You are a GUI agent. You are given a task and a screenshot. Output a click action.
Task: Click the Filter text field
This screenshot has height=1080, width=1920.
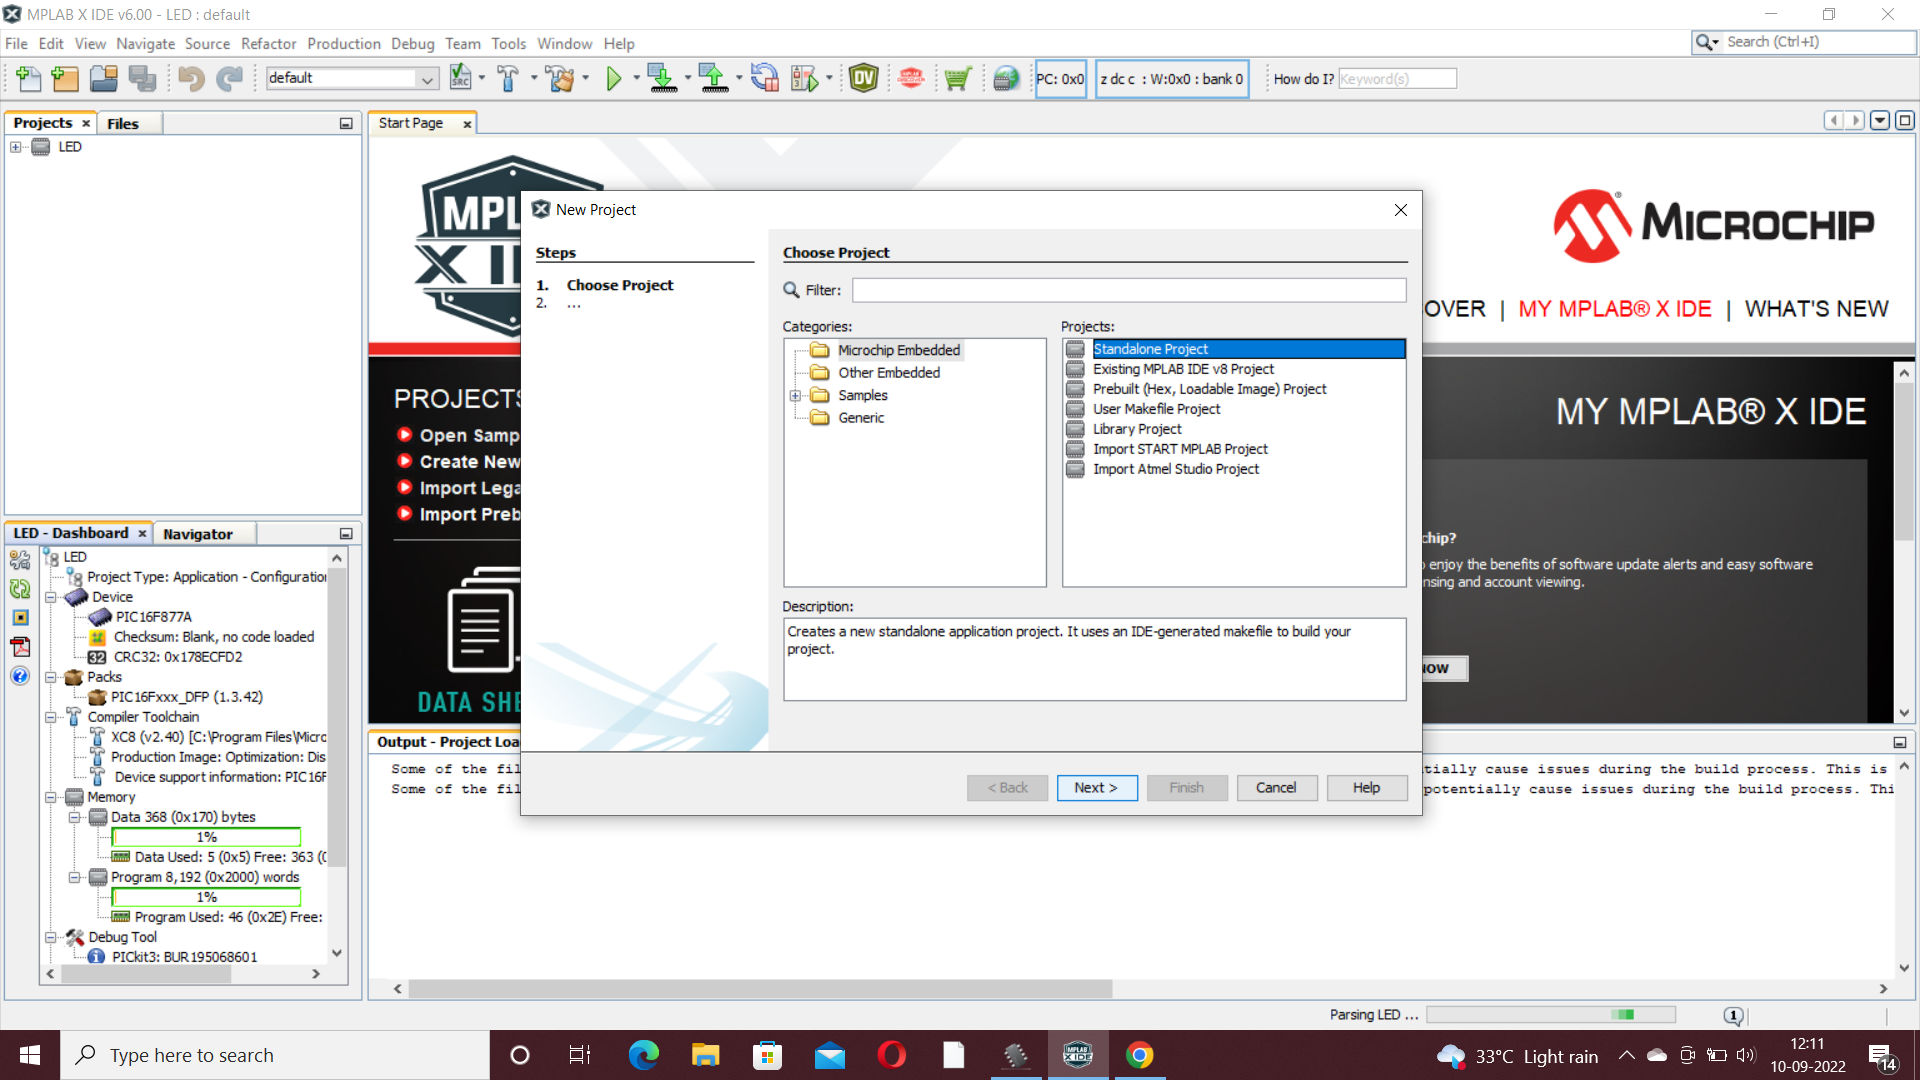click(x=1128, y=290)
